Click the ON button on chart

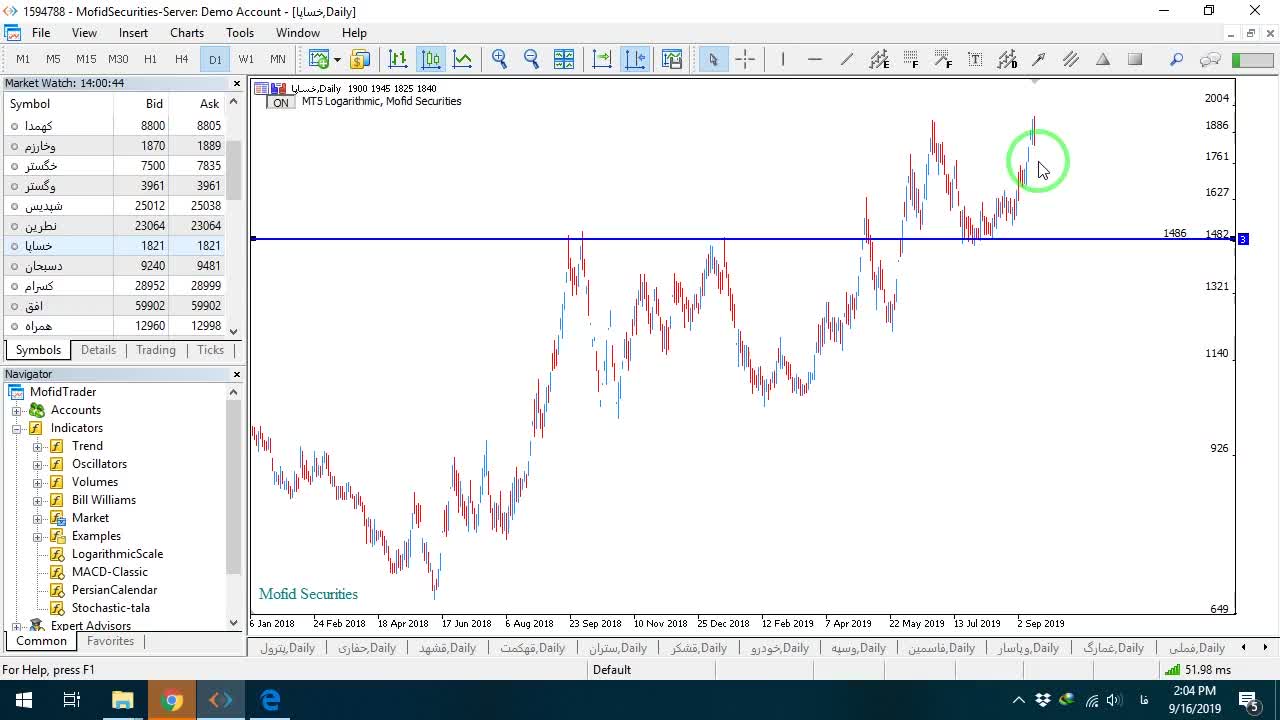[x=281, y=102]
